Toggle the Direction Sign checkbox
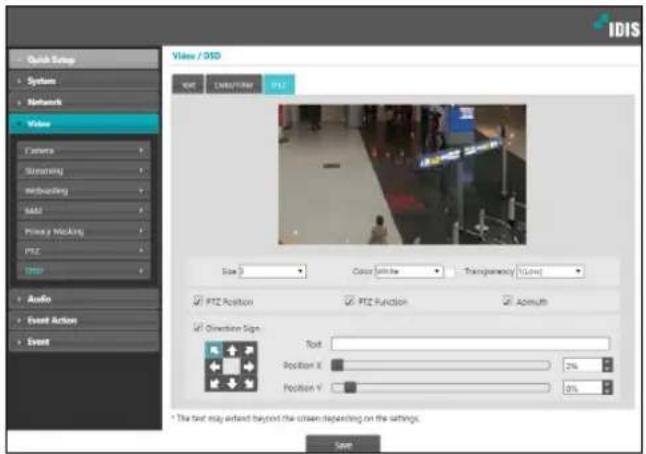 pos(198,327)
